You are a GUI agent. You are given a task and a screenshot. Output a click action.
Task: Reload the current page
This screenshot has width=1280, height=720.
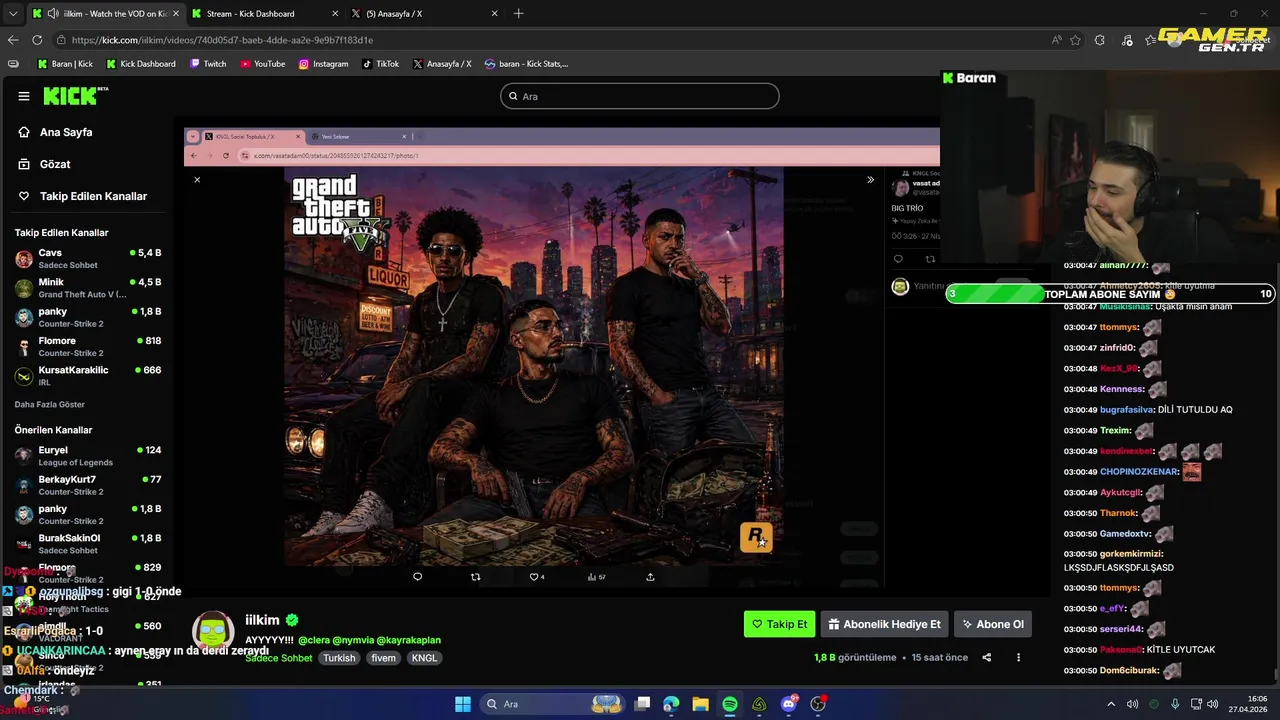(37, 40)
